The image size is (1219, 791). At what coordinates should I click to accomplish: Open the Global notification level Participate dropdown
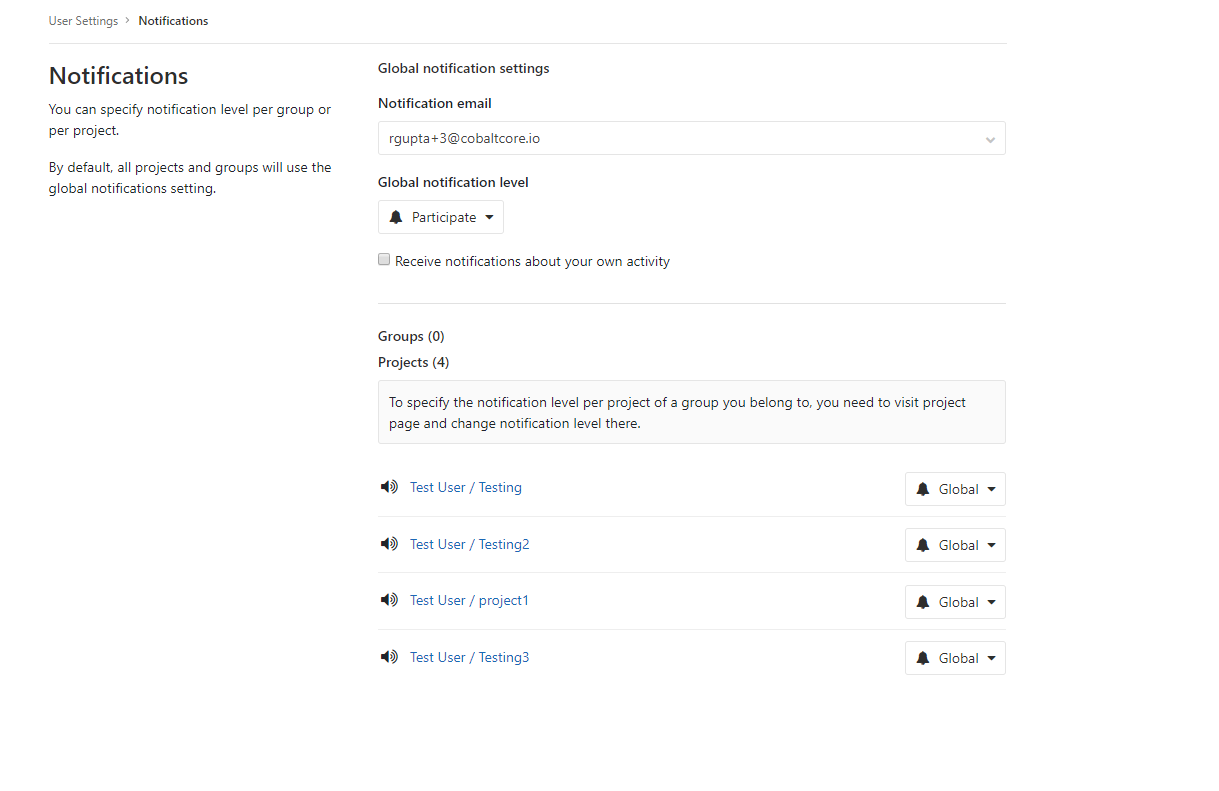pos(441,217)
